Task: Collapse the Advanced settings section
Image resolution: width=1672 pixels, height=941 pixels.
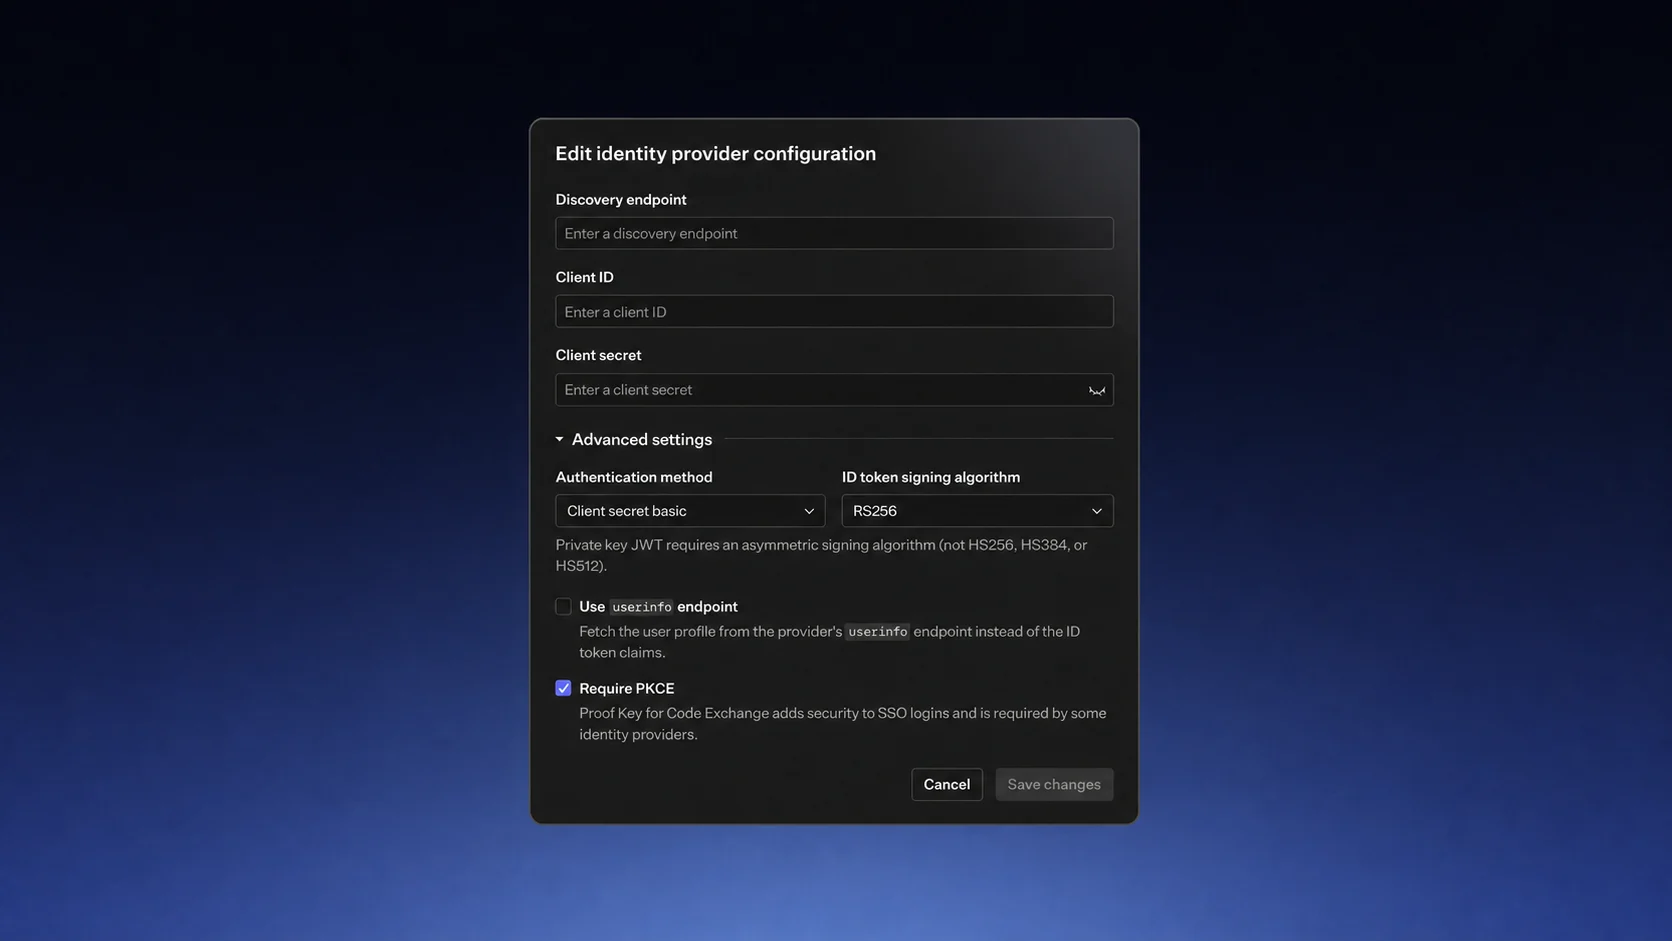Action: [x=634, y=439]
